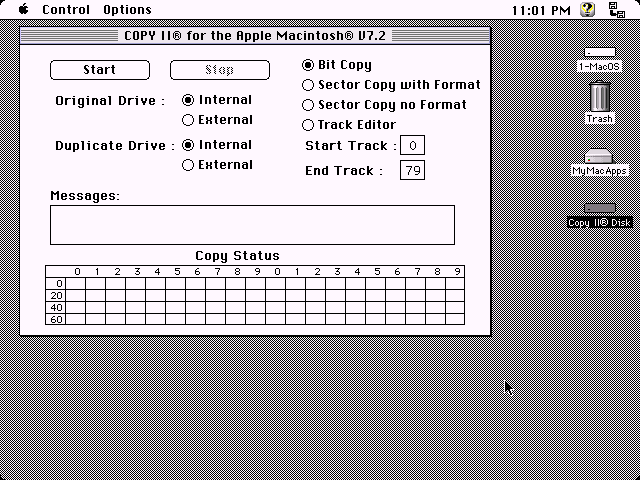This screenshot has width=640, height=480.
Task: Click the Duplicate Drive label
Action: pyautogui.click(x=115, y=146)
